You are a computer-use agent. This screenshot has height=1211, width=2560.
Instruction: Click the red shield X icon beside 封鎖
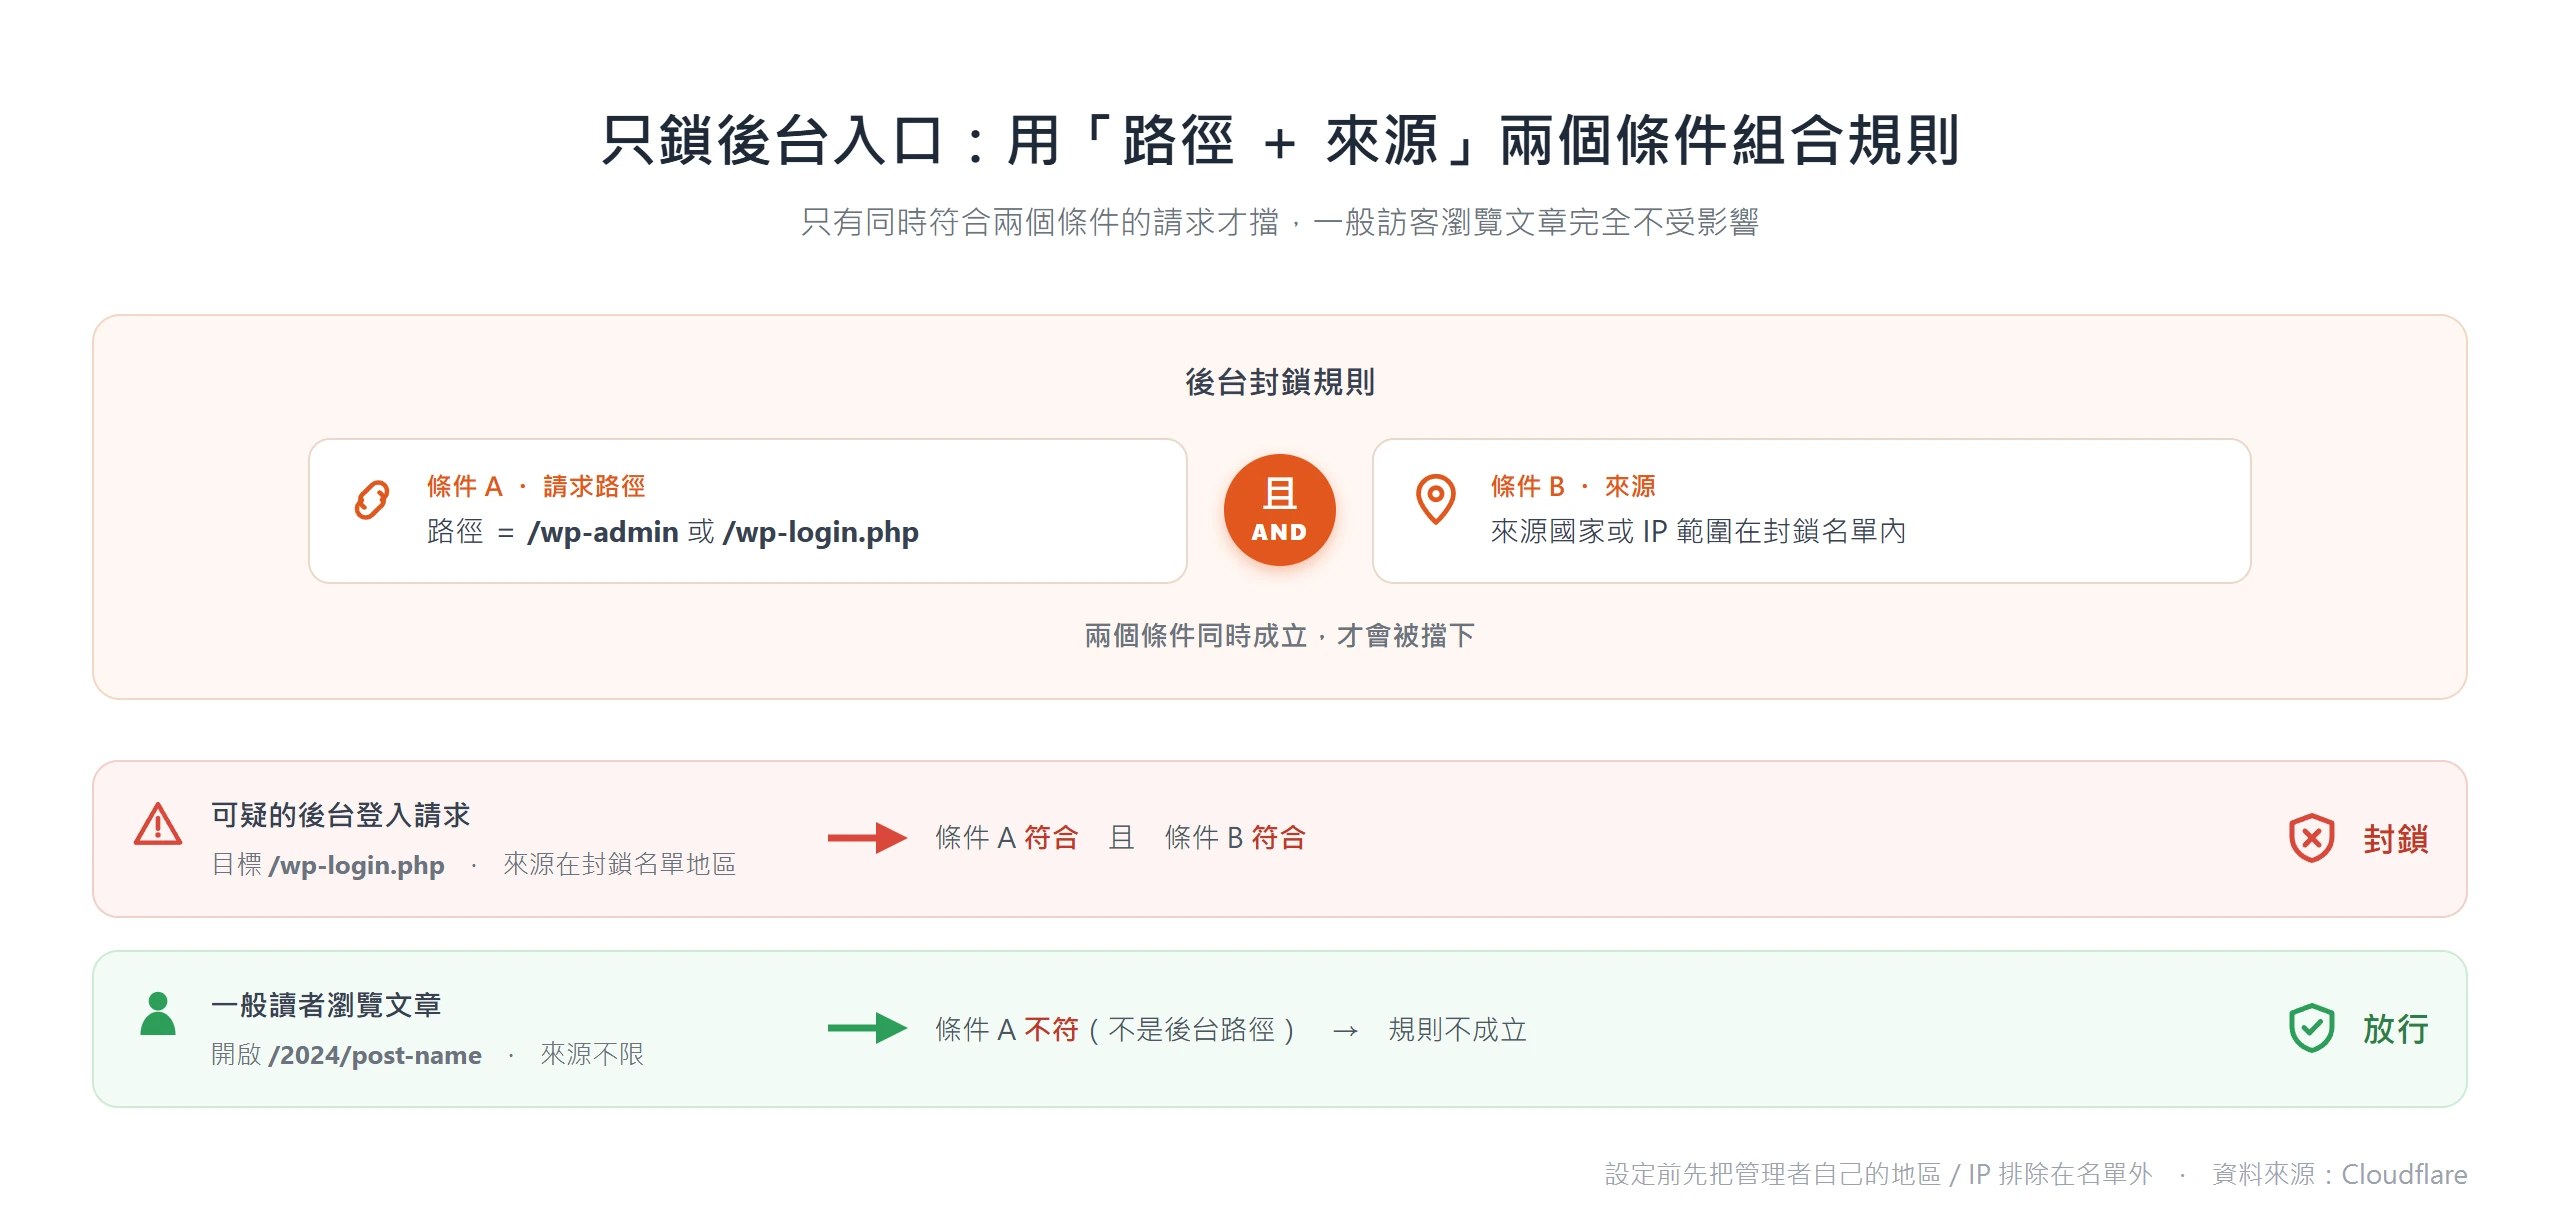pos(2311,838)
